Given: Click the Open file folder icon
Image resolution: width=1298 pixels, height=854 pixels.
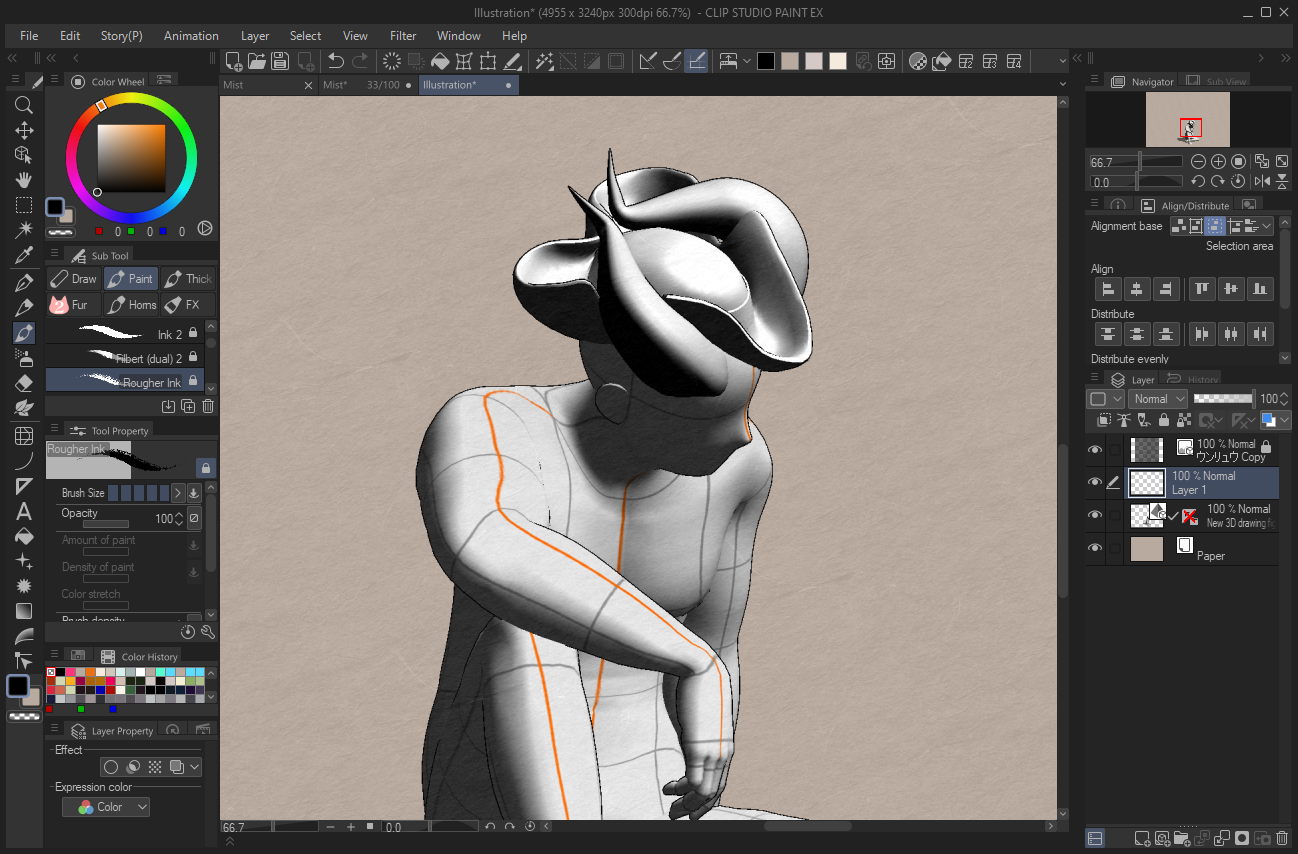Looking at the screenshot, I should pyautogui.click(x=257, y=61).
